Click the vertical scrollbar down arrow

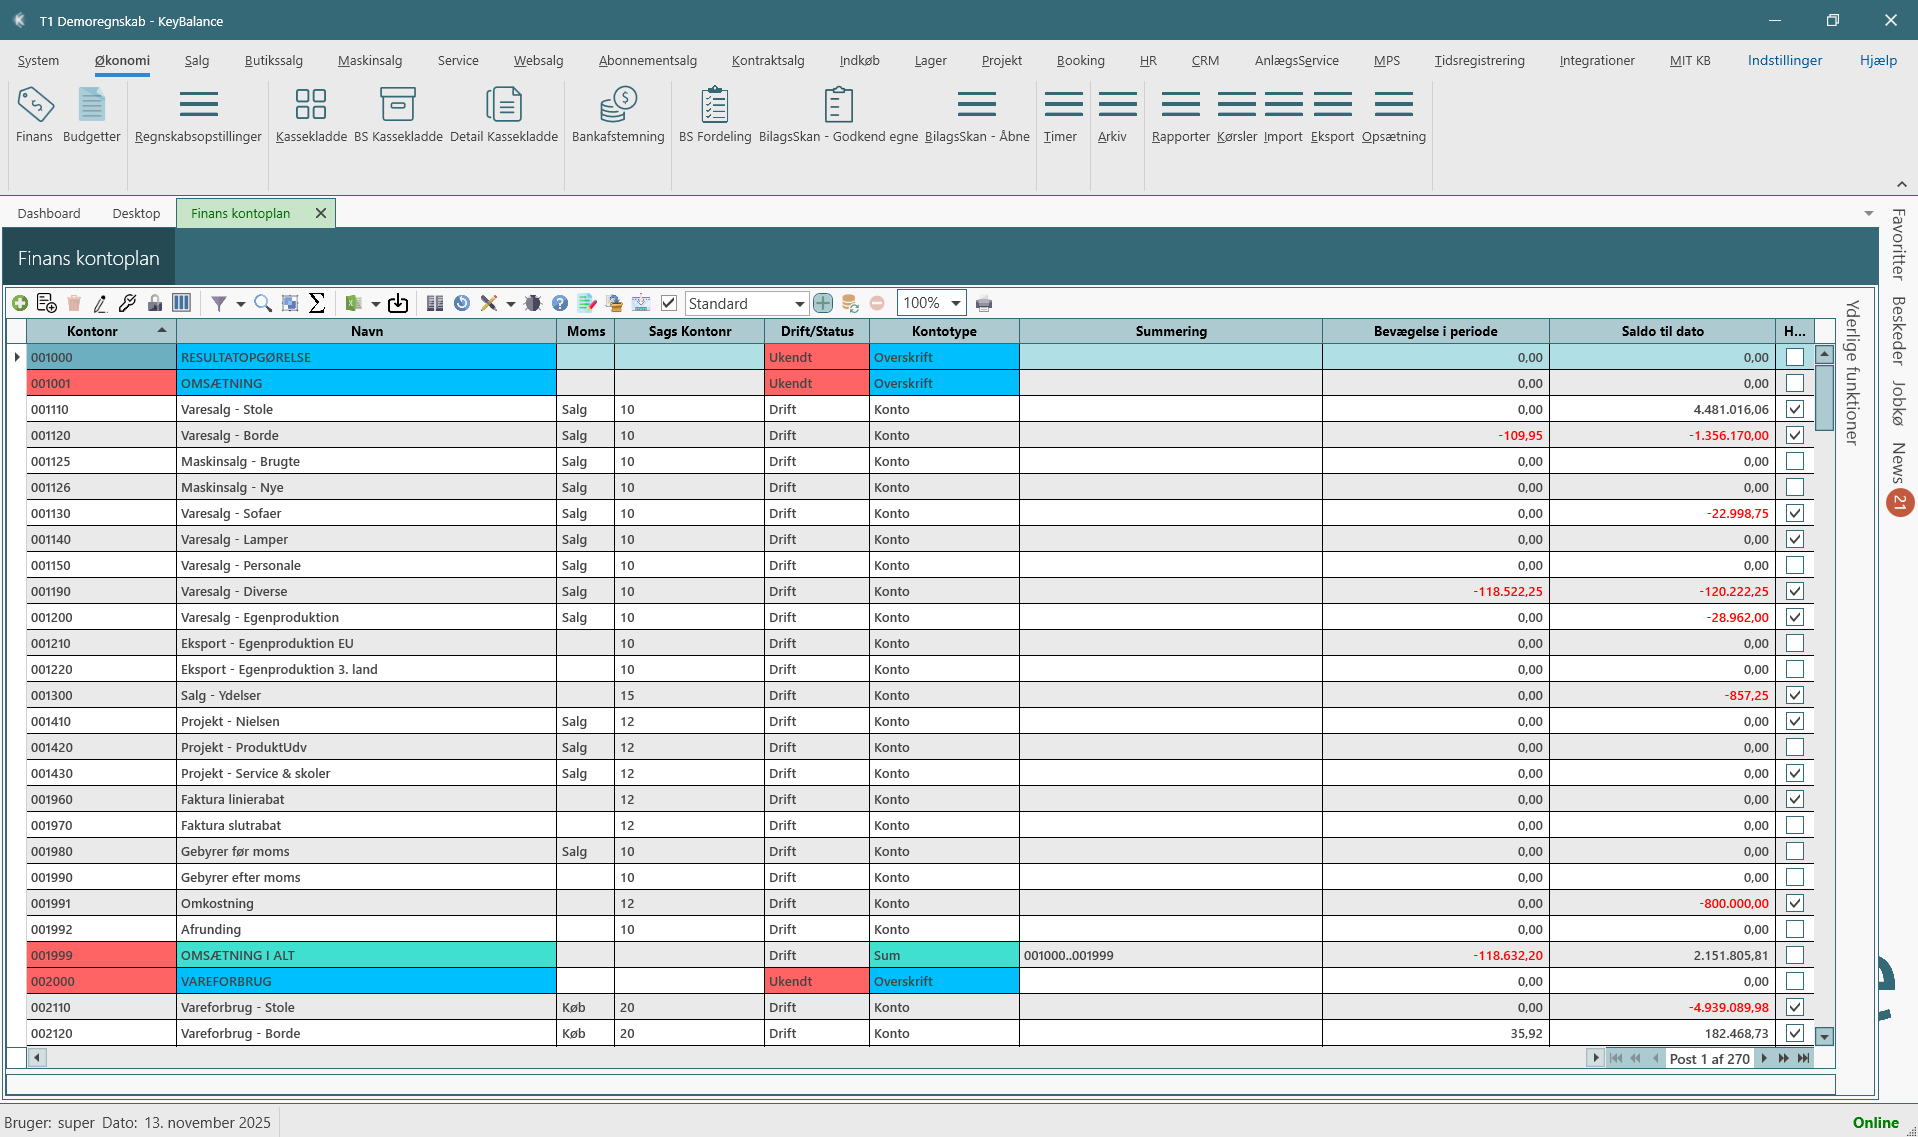tap(1824, 1037)
